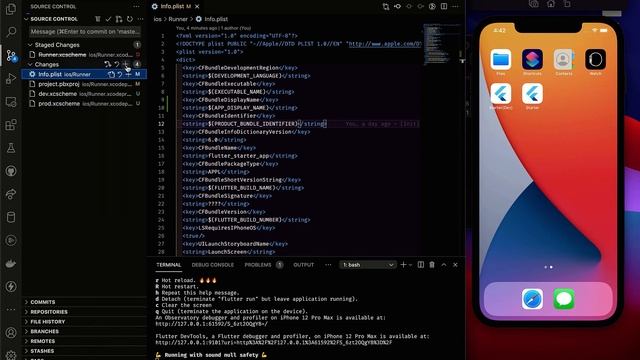The height and width of the screenshot is (360, 640).
Task: Click the Runner breadcrumb segment
Action: click(178, 19)
